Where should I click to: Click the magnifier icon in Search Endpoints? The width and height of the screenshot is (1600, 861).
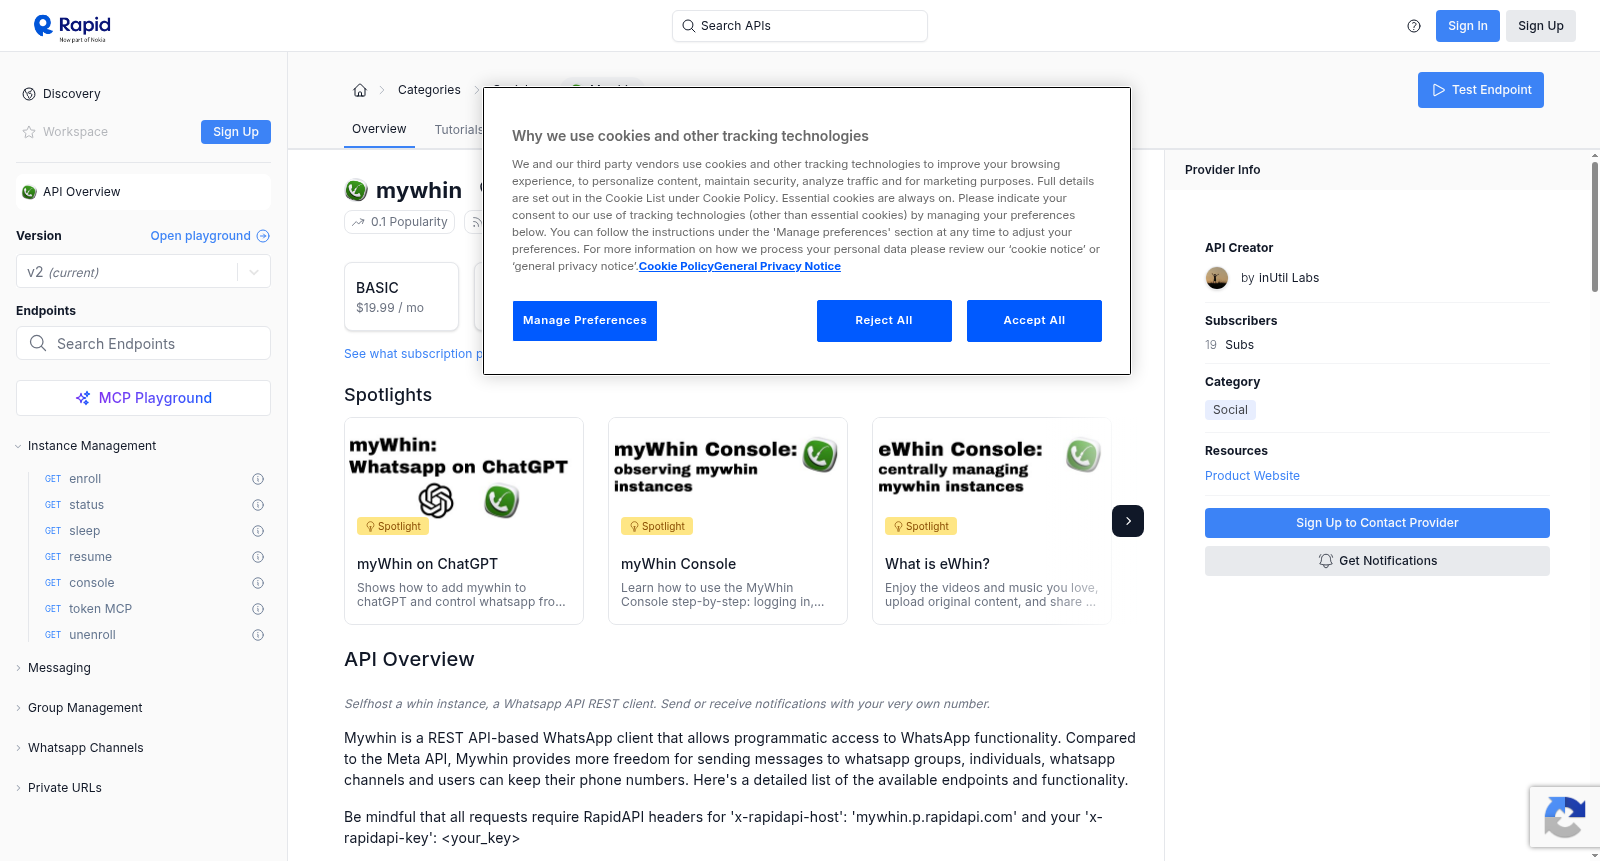38,343
